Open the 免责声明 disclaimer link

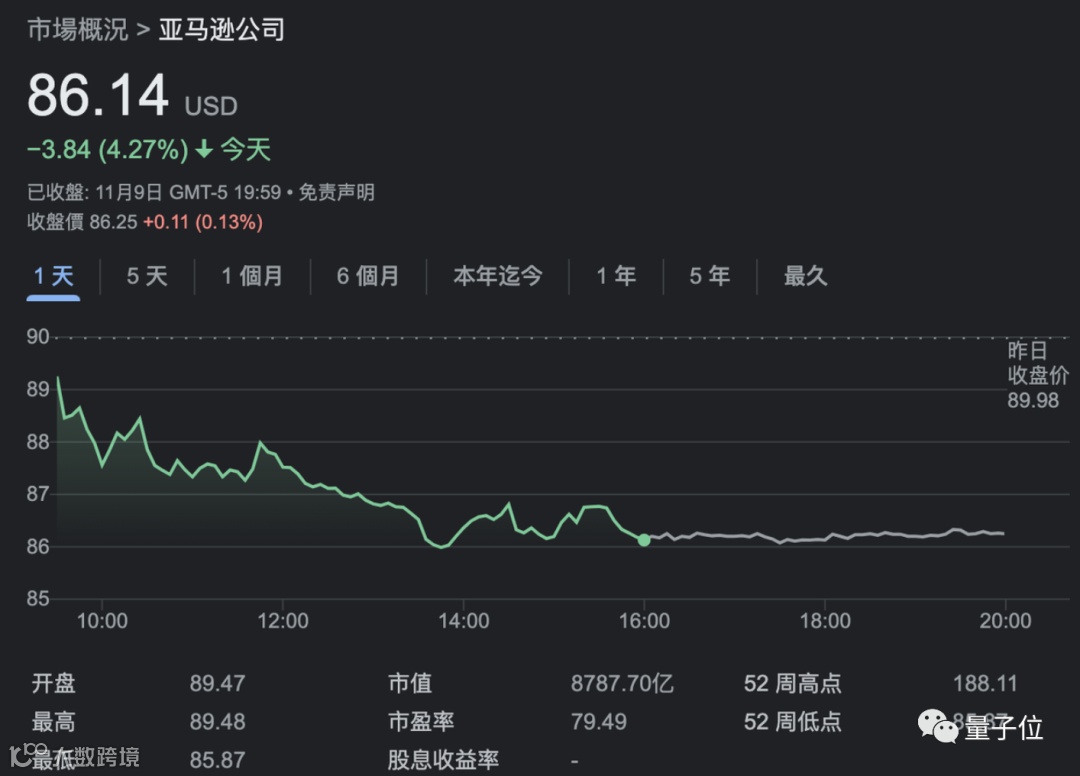pos(337,192)
